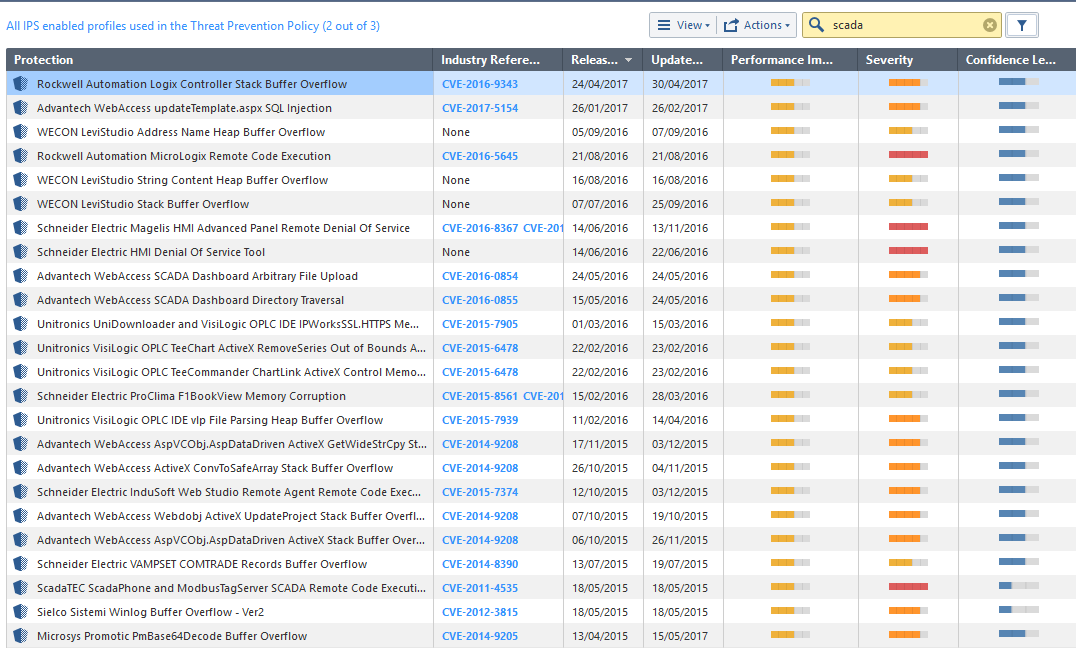The height and width of the screenshot is (648, 1076).
Task: Click the search magnifier icon
Action: point(816,25)
